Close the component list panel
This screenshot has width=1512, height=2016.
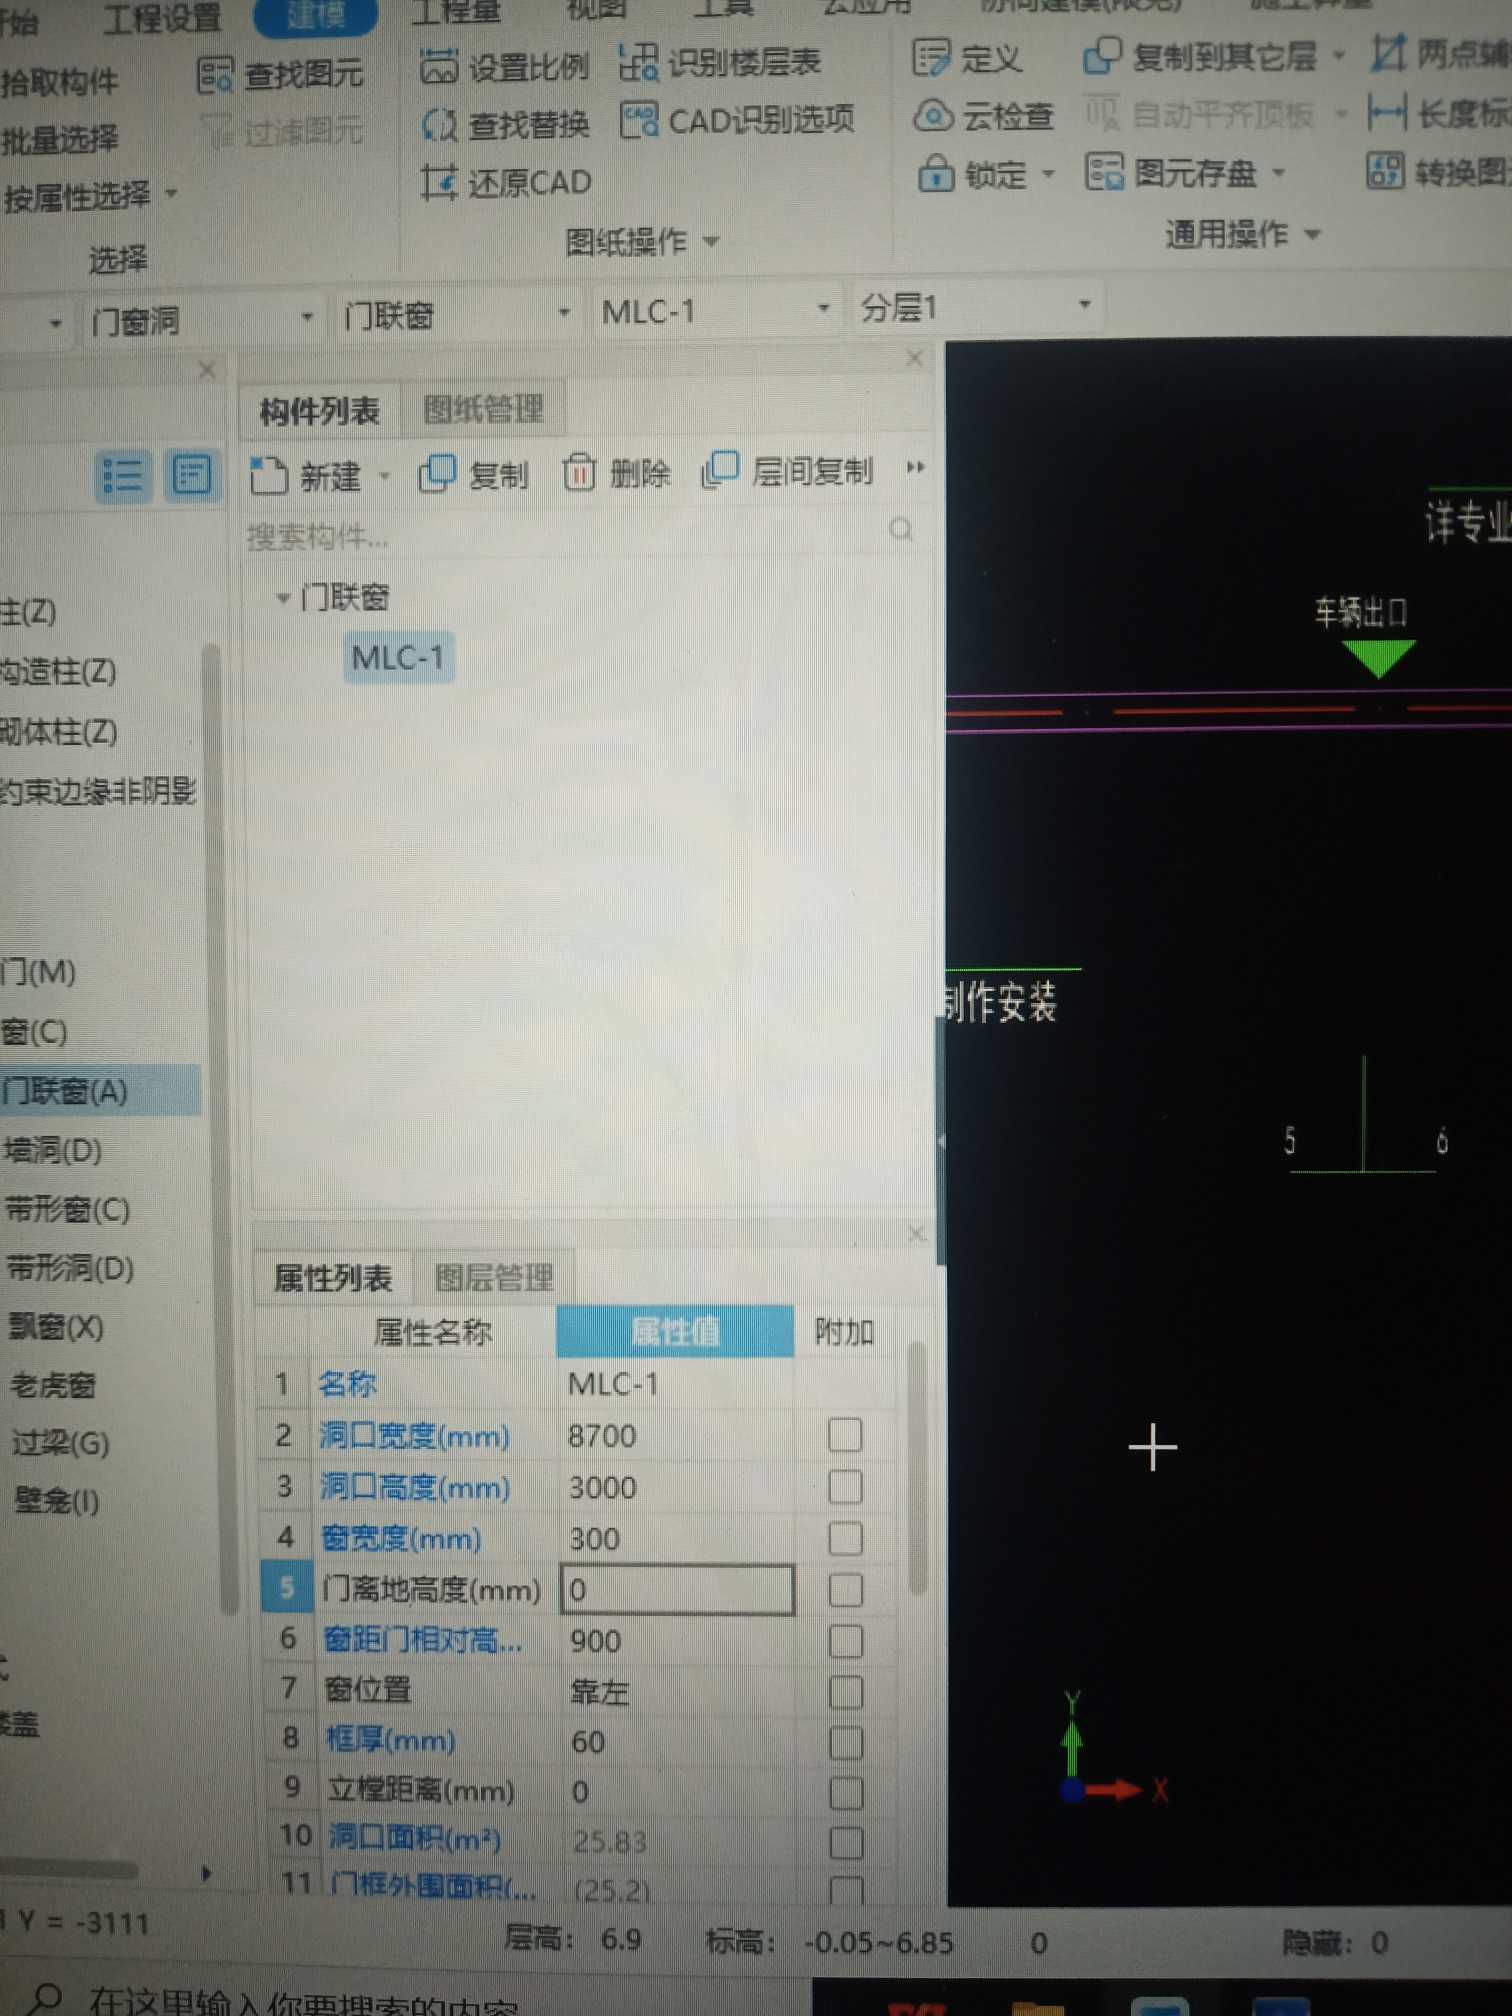[x=914, y=358]
